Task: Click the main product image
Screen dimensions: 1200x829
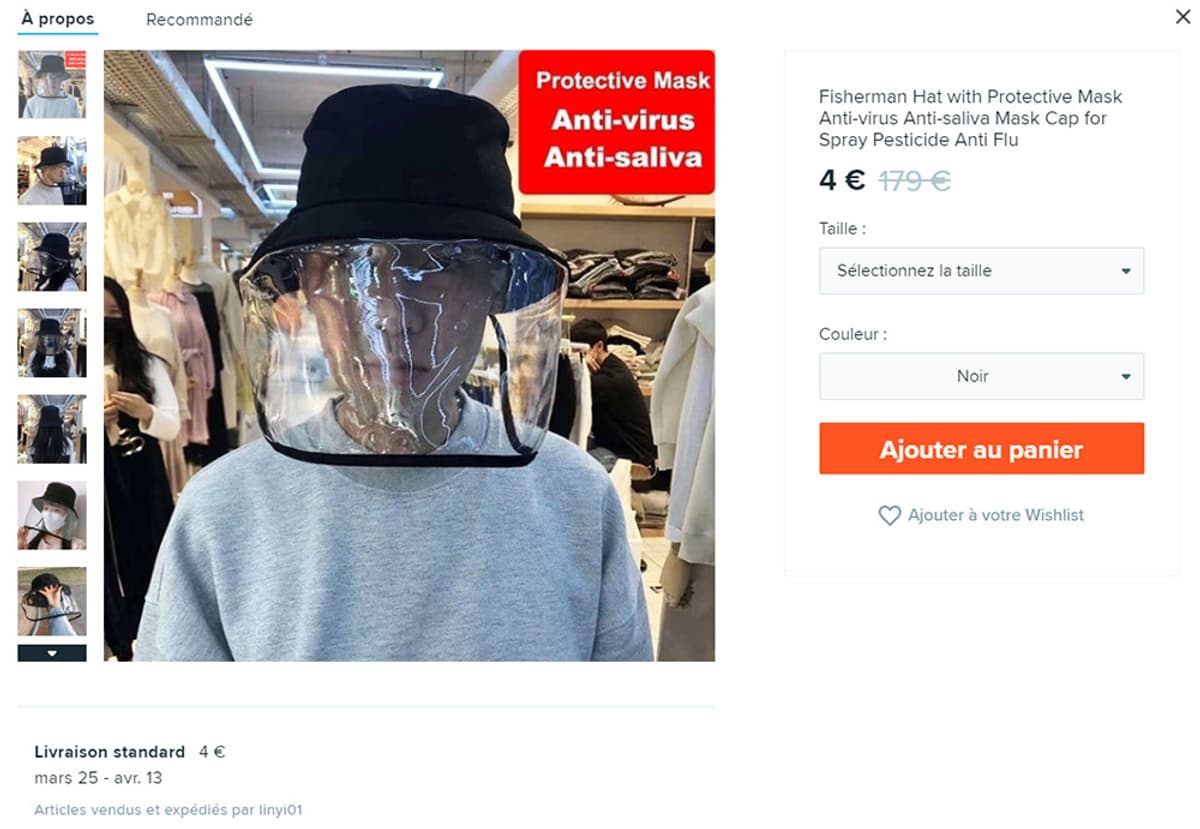Action: coord(409,356)
